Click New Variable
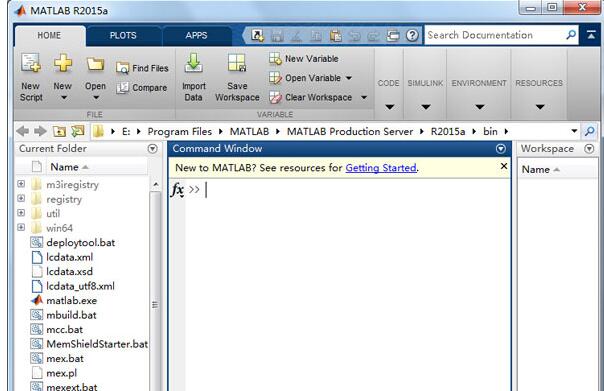 304,59
